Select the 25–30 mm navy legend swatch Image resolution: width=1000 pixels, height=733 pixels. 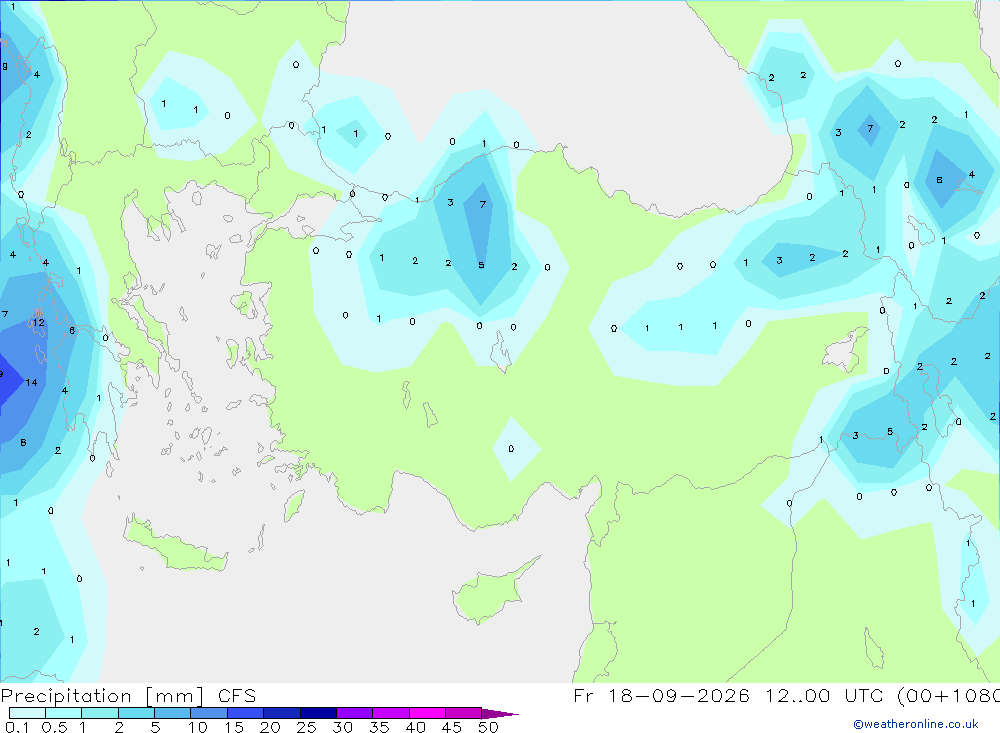(318, 713)
